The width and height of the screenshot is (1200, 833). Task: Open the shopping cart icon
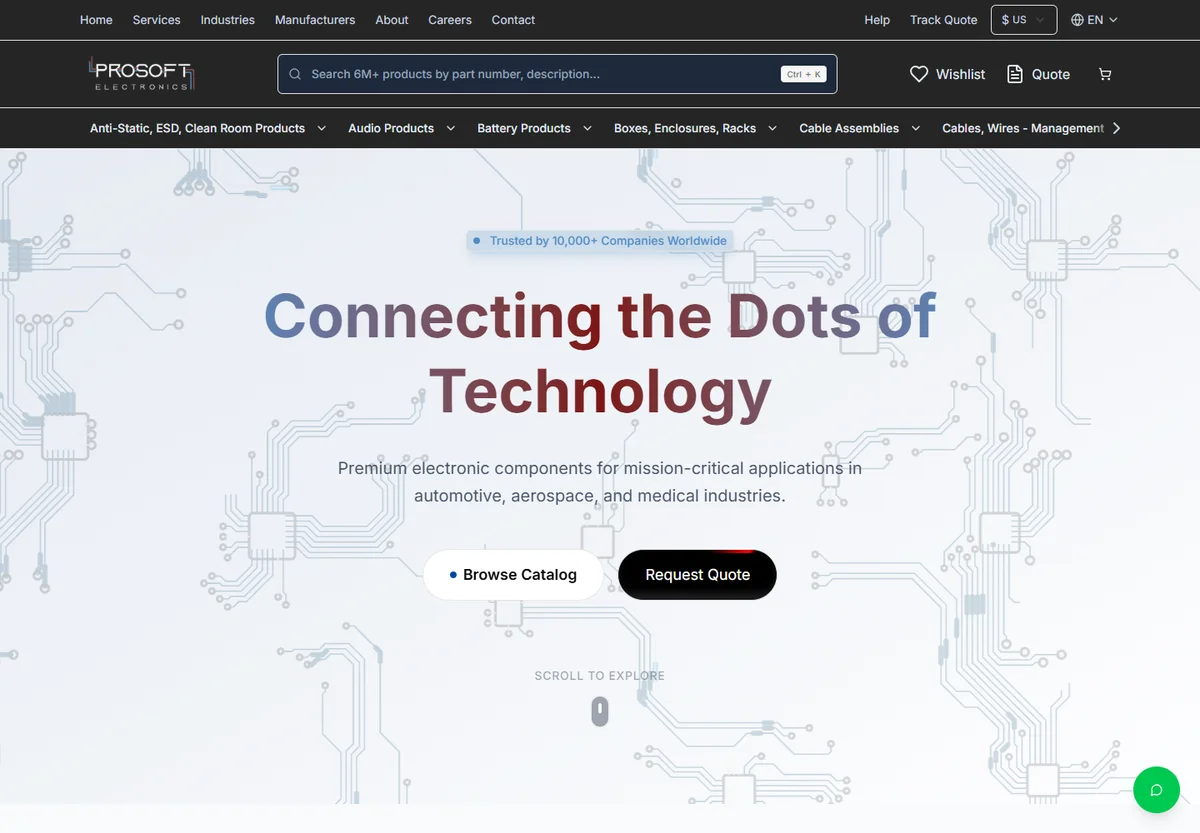[x=1105, y=74]
